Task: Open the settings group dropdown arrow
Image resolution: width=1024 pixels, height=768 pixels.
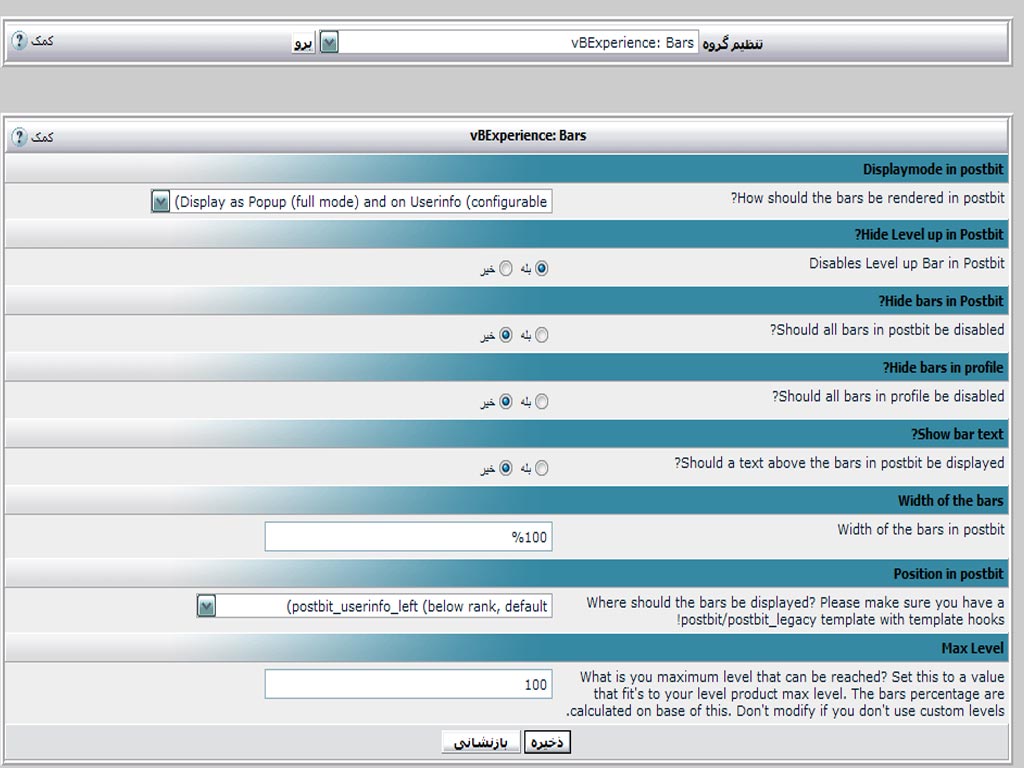Action: [x=329, y=42]
